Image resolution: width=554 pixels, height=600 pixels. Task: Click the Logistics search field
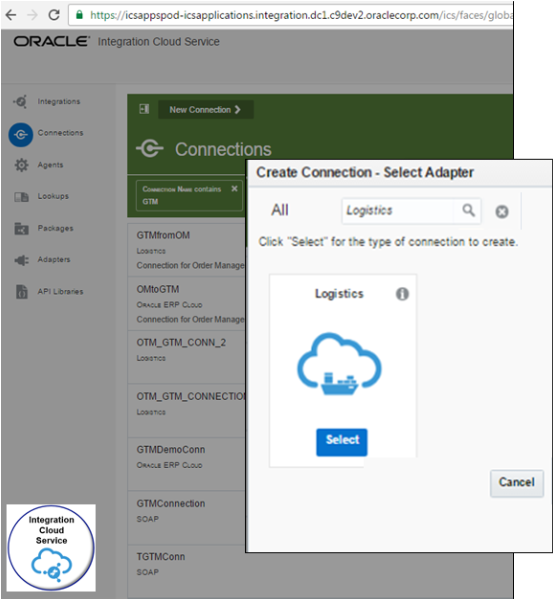coord(398,210)
